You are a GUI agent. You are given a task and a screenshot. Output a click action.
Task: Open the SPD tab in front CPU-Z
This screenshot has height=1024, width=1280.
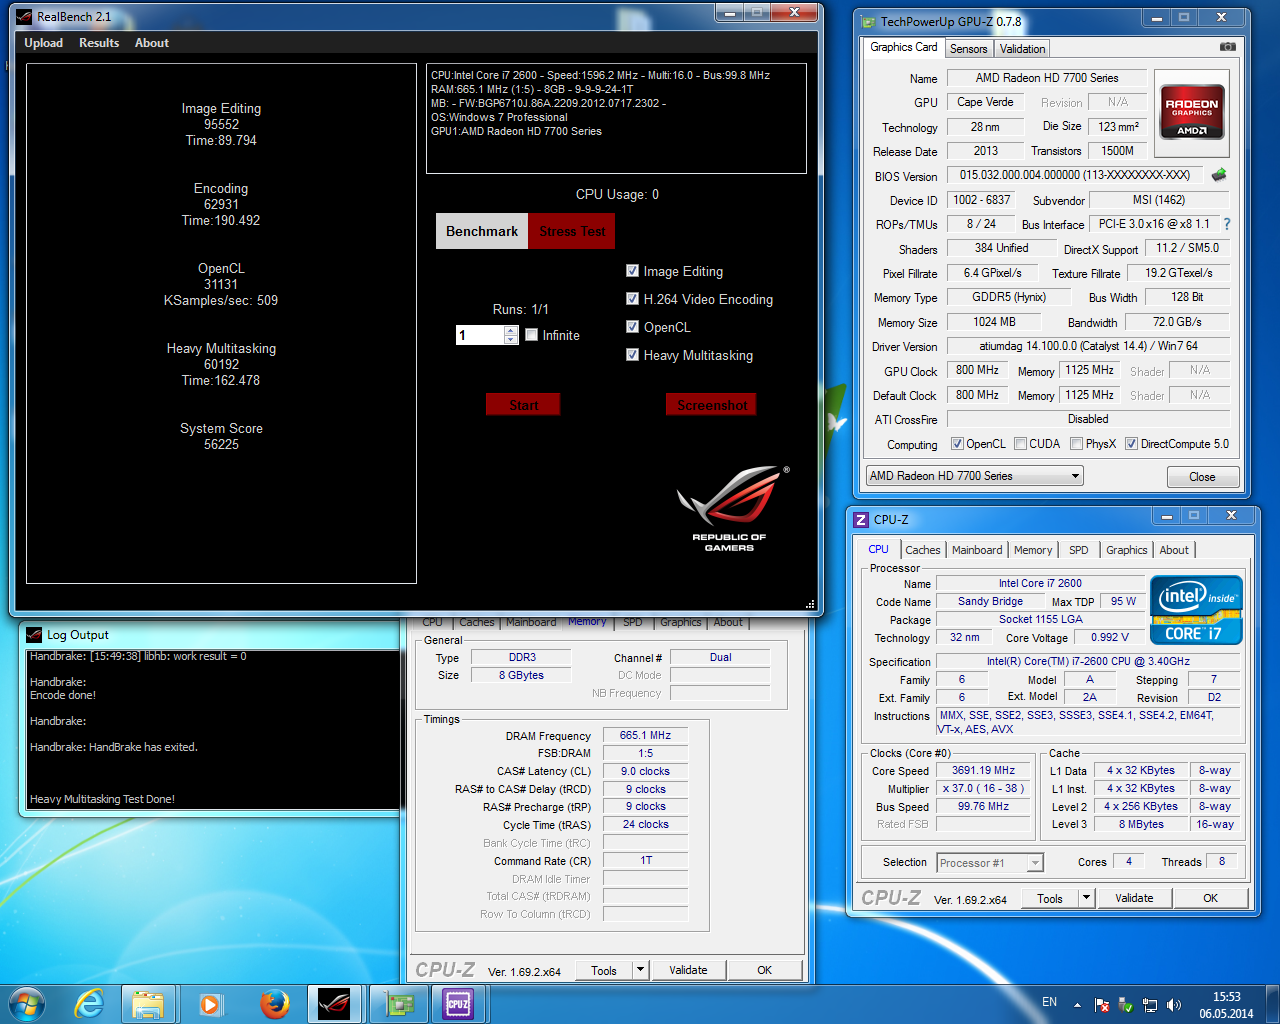coord(1078,550)
